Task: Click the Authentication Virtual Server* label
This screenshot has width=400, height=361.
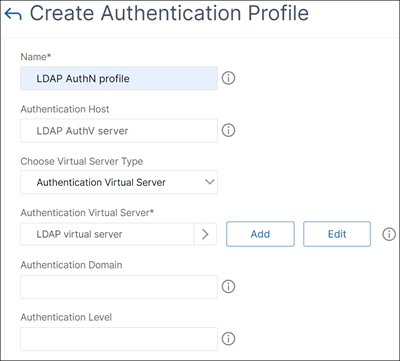Action: (x=87, y=213)
